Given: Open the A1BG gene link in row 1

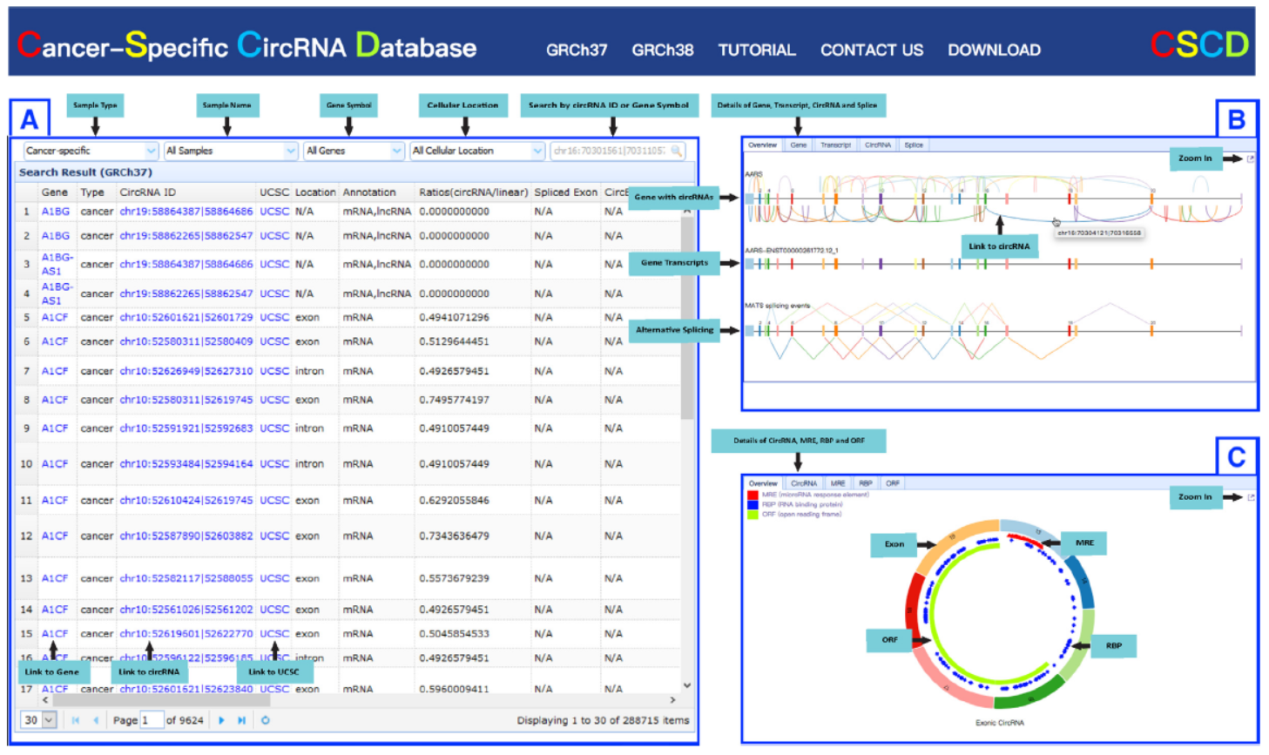Looking at the screenshot, I should 54,212.
